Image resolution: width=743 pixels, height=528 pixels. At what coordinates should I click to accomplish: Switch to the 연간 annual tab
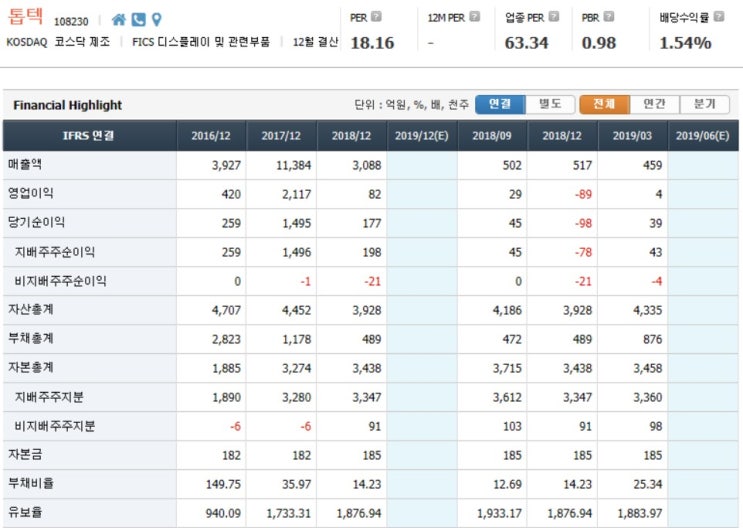point(654,104)
